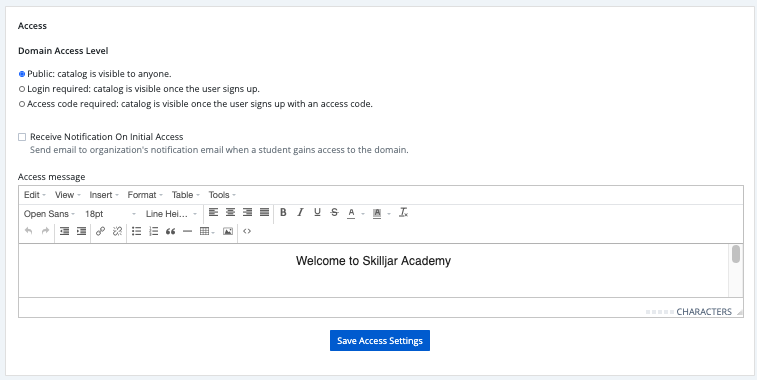Center align text in editor toolbar
This screenshot has height=380, width=757.
pos(231,212)
